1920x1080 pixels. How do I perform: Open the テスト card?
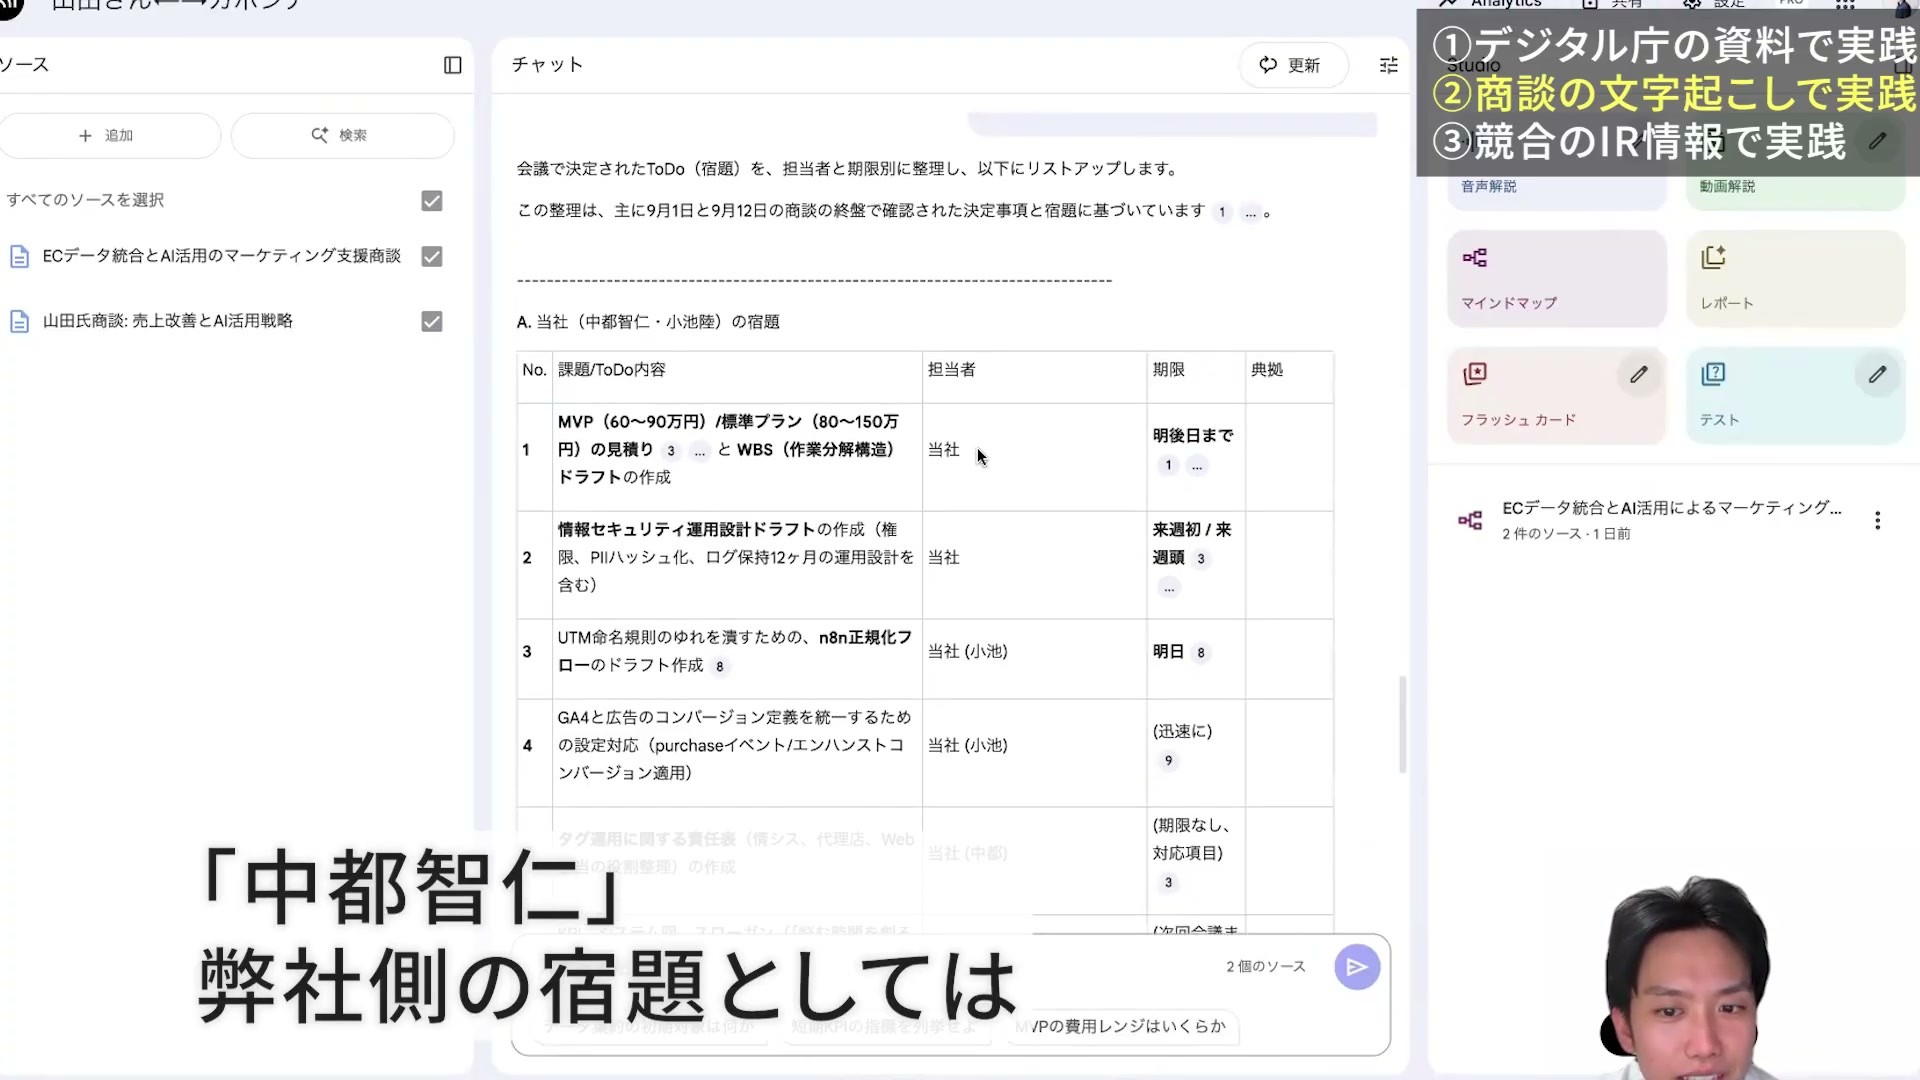tap(1795, 395)
